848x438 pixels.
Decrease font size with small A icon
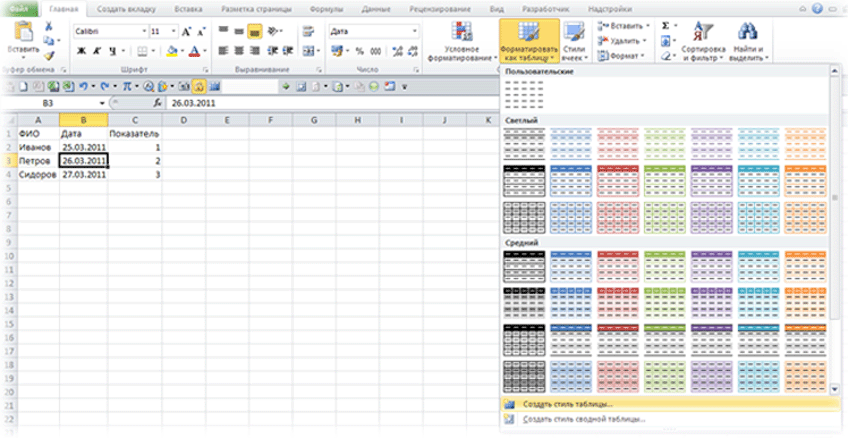[x=202, y=32]
